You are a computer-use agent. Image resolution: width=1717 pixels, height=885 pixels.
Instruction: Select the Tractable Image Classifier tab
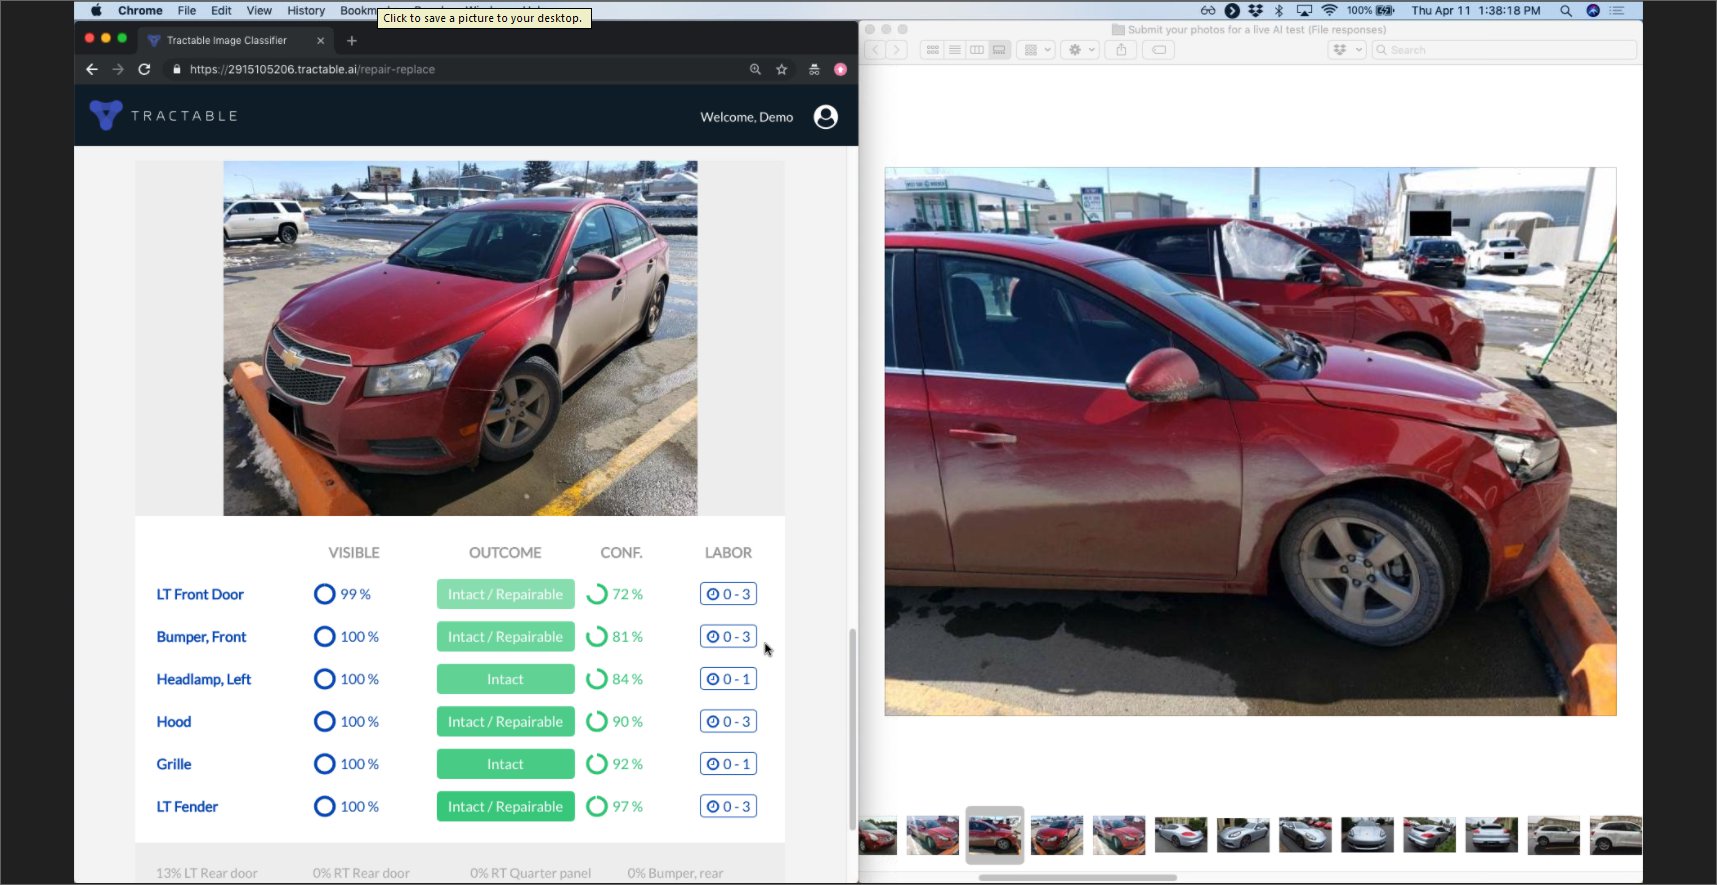coord(227,41)
